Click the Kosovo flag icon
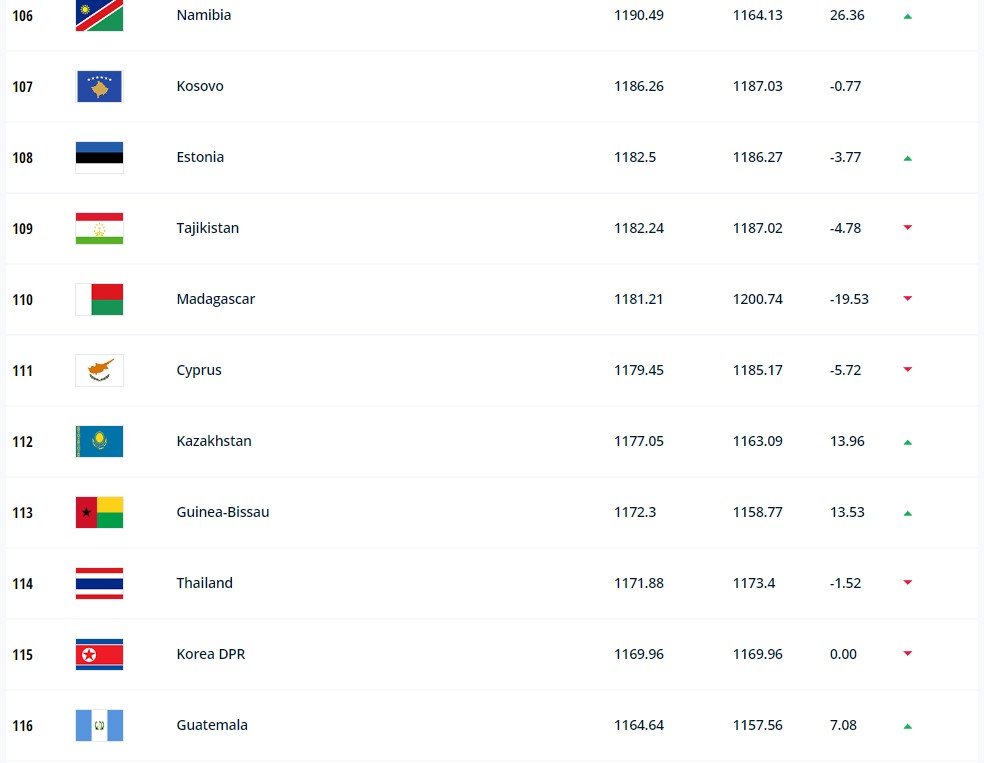 coord(99,86)
